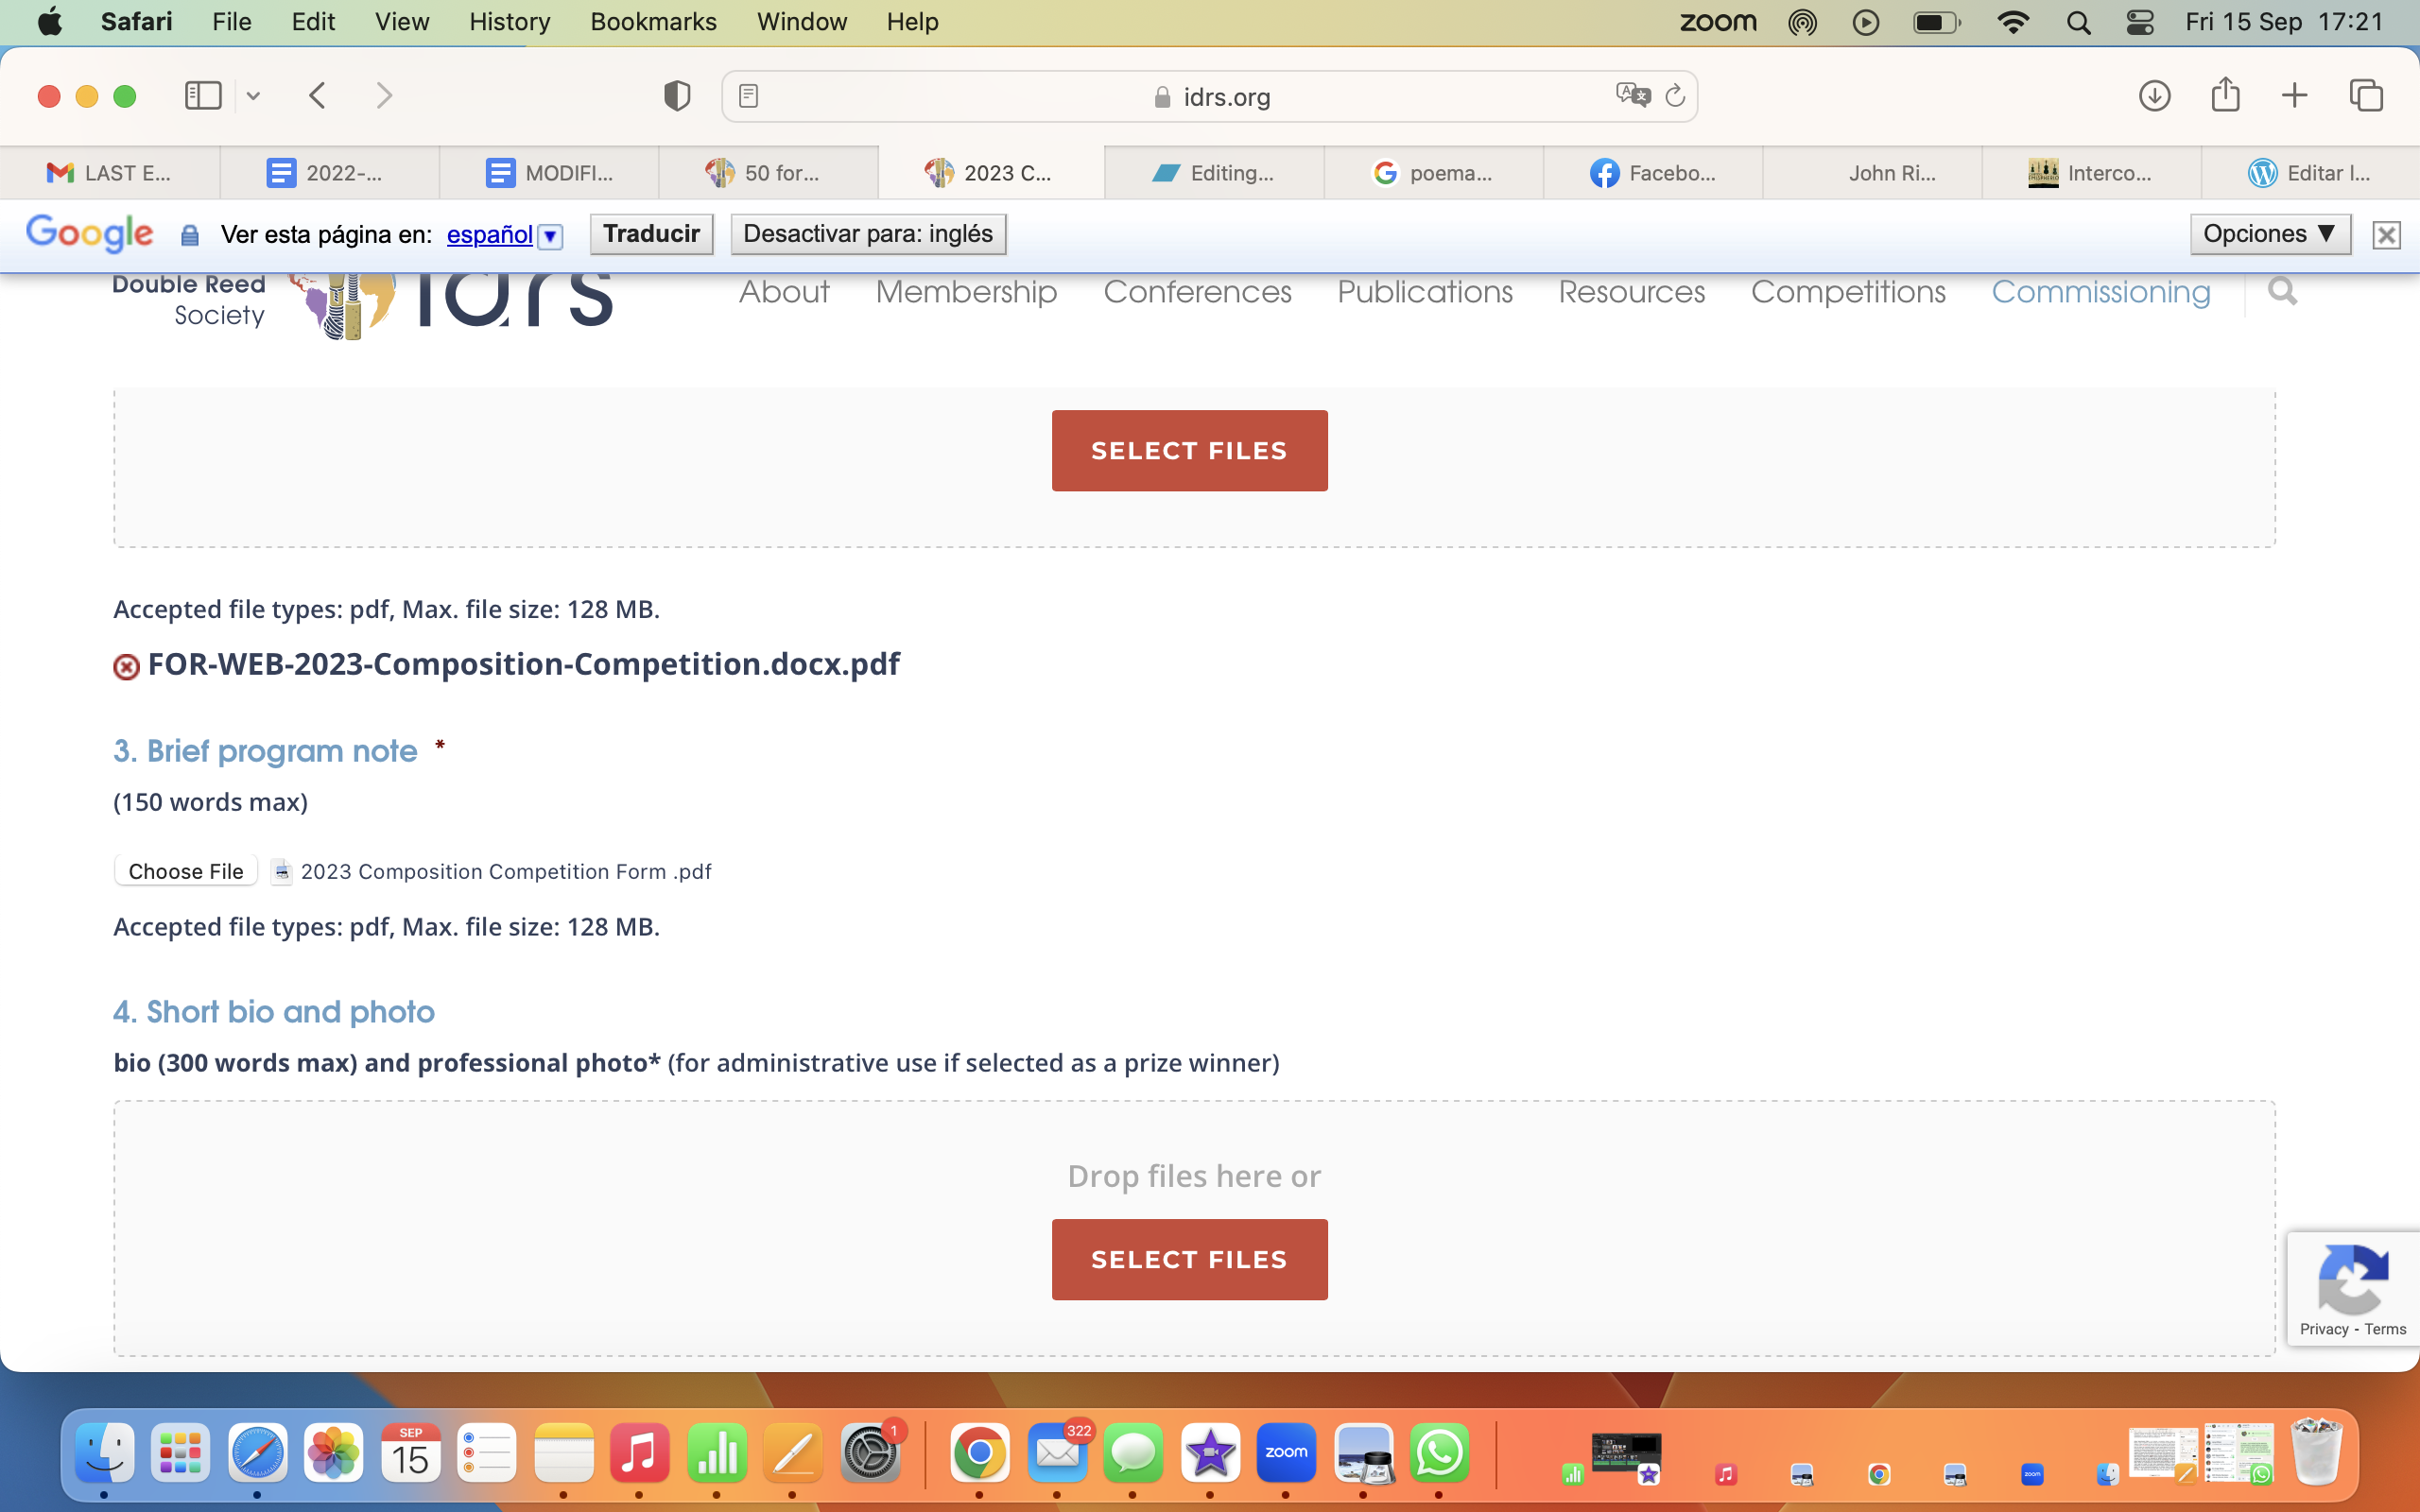Click the Reader view icon in address bar
Image resolution: width=2420 pixels, height=1512 pixels.
point(748,96)
